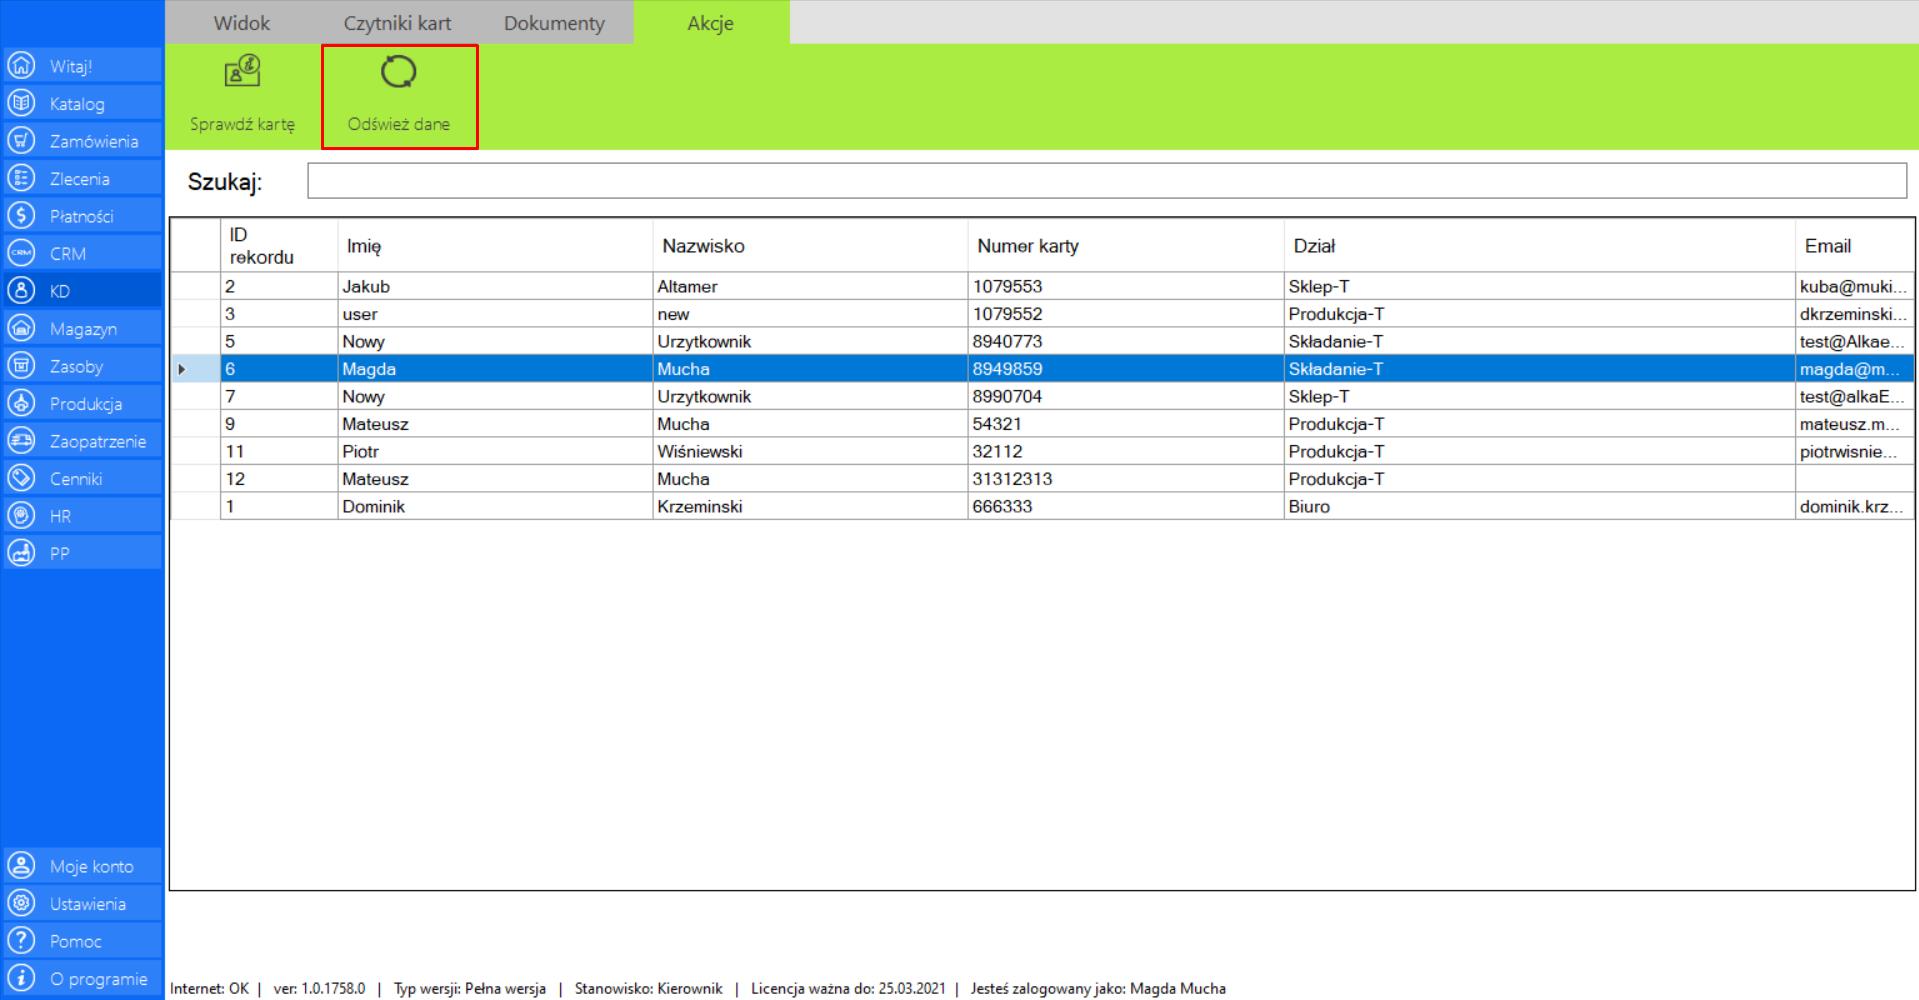Open the Zaopatrzenie truck icon

[x=21, y=441]
